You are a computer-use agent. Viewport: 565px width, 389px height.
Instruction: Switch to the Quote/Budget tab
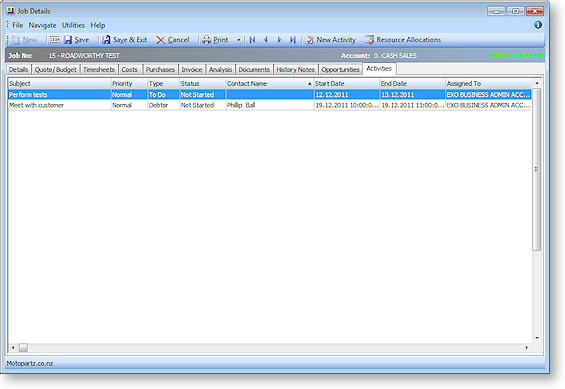tap(55, 70)
